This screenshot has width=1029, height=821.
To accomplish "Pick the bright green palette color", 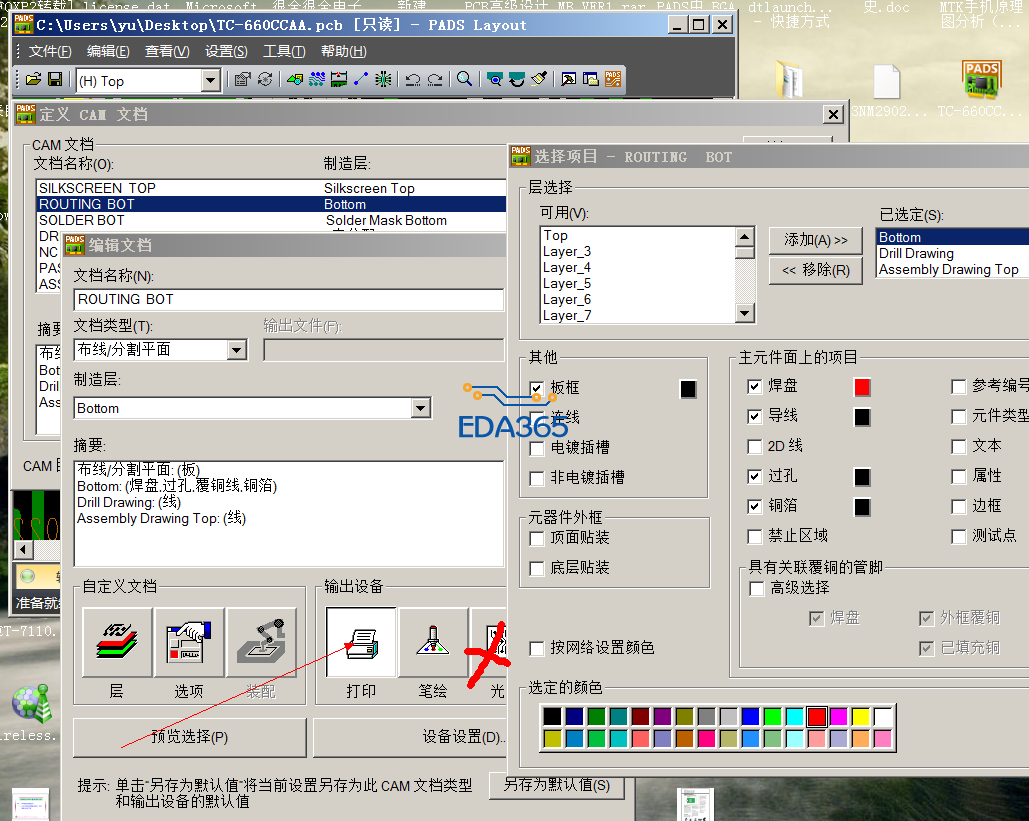I will 772,717.
